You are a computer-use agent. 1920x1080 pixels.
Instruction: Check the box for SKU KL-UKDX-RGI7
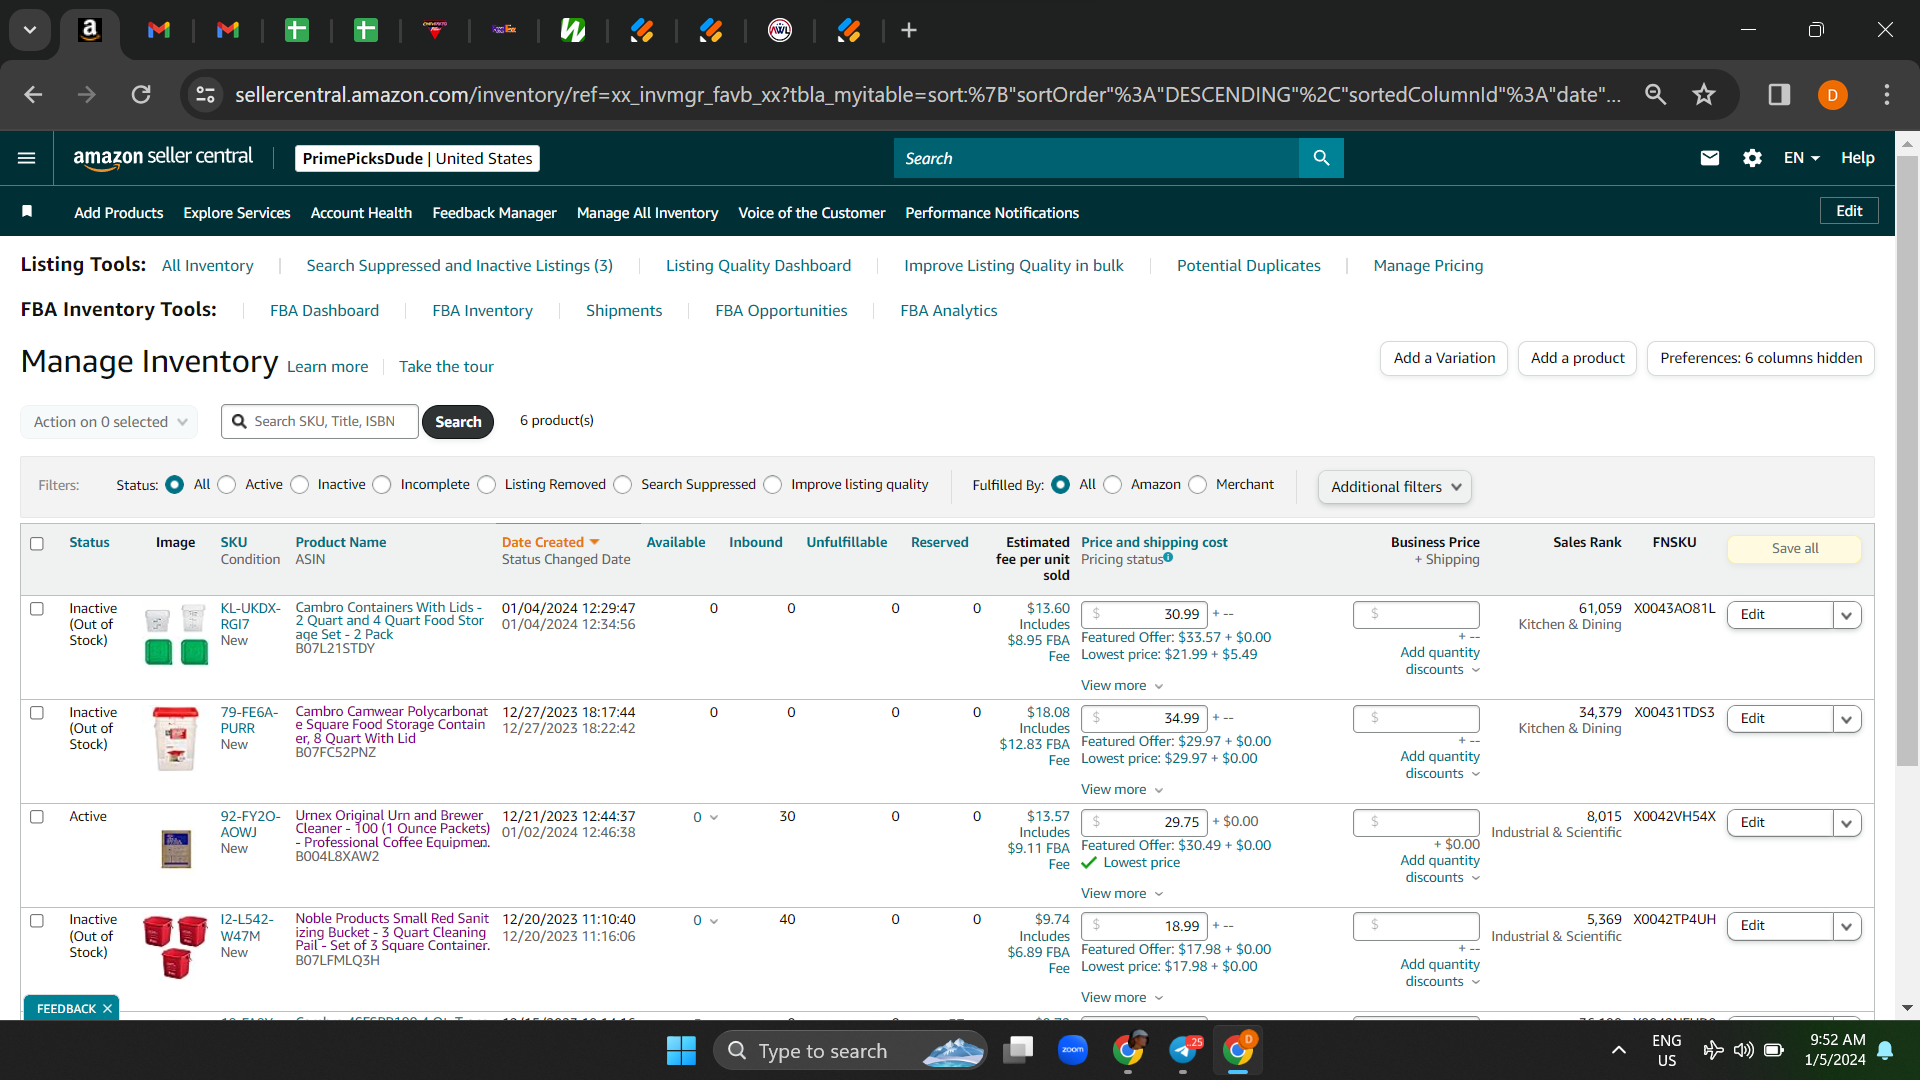point(37,609)
